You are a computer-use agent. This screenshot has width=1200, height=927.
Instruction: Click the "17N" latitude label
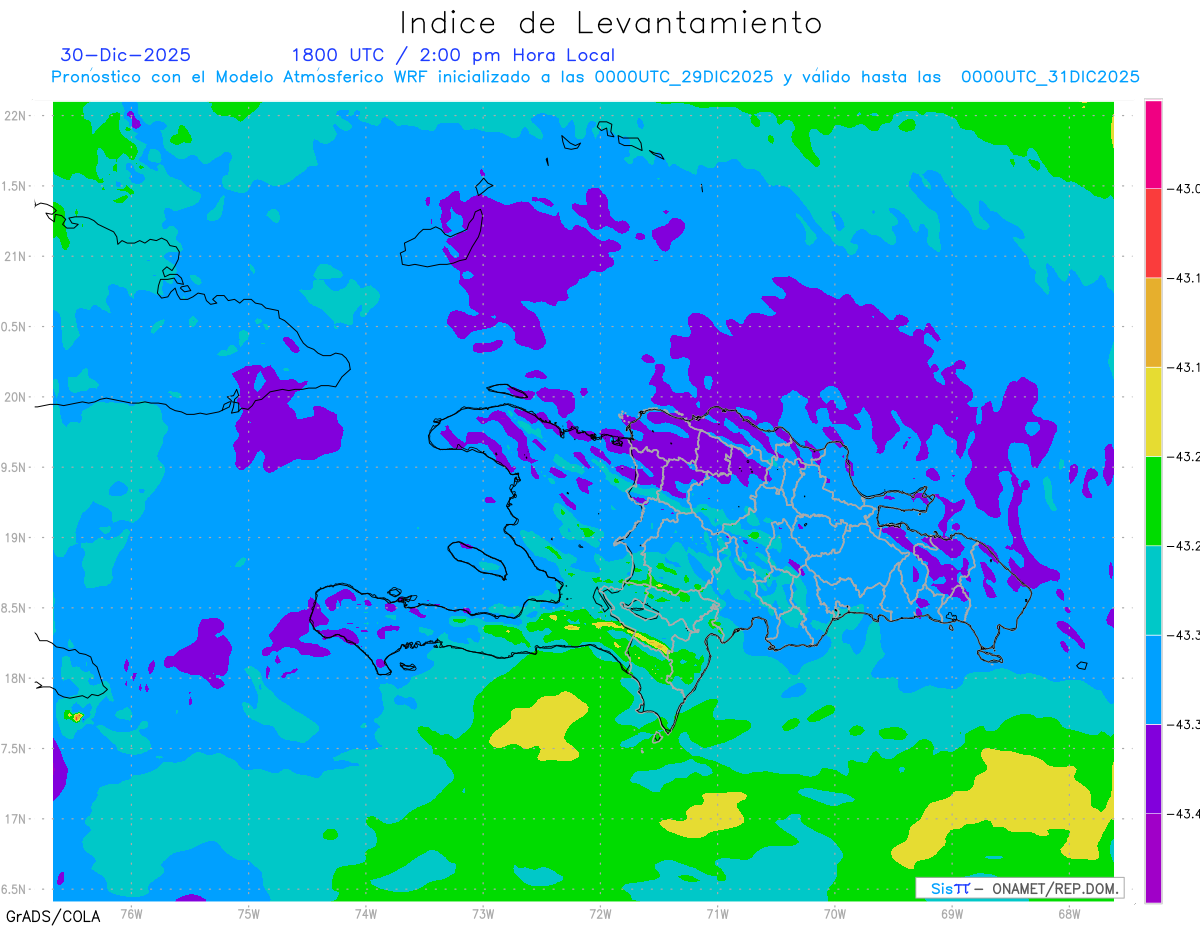pos(16,819)
